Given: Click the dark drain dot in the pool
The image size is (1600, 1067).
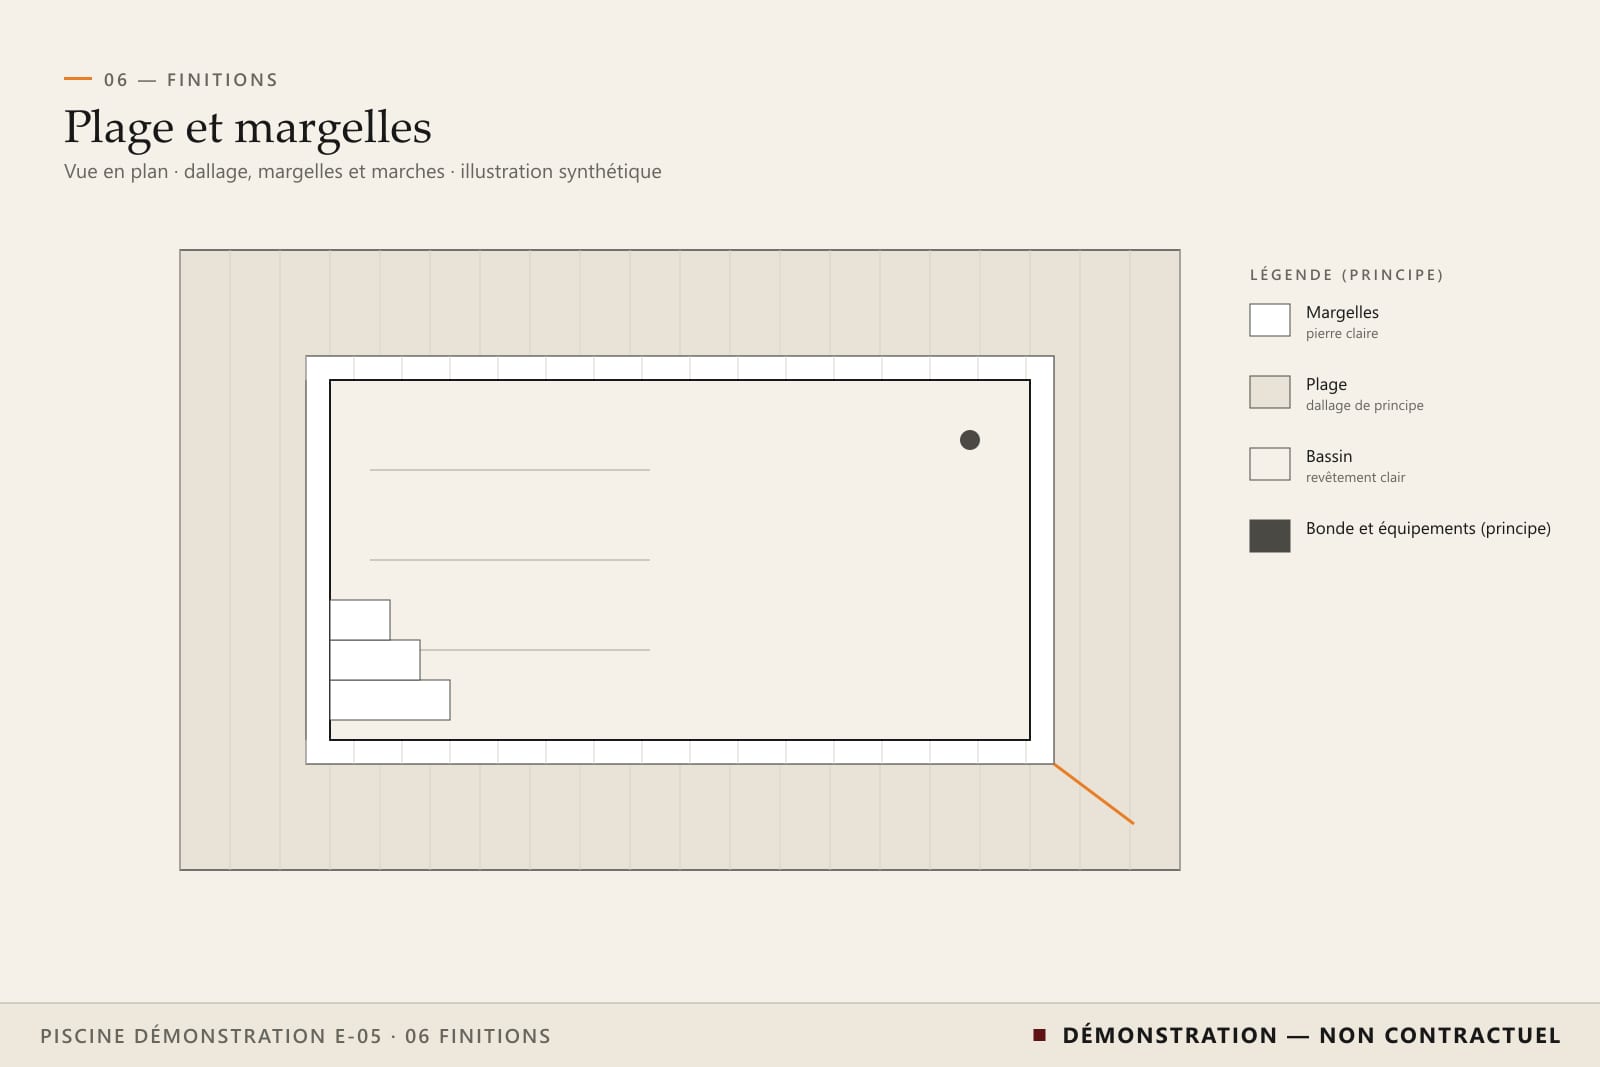Looking at the screenshot, I should (x=970, y=440).
